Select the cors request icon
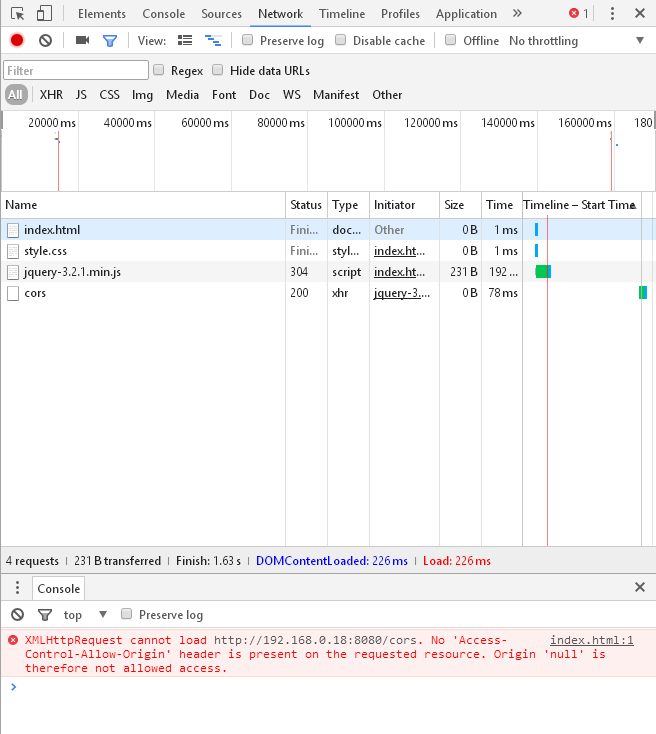The image size is (656, 734). coord(13,294)
